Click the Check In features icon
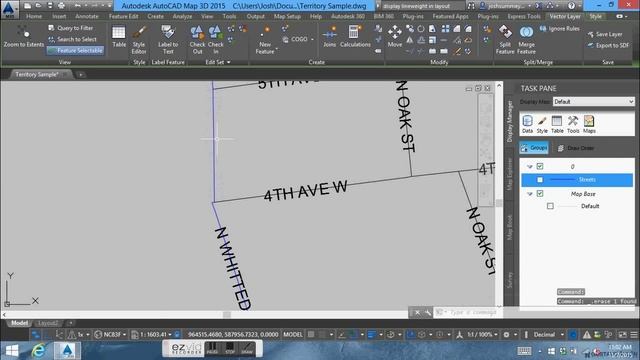The width and height of the screenshot is (640, 360). [x=216, y=40]
